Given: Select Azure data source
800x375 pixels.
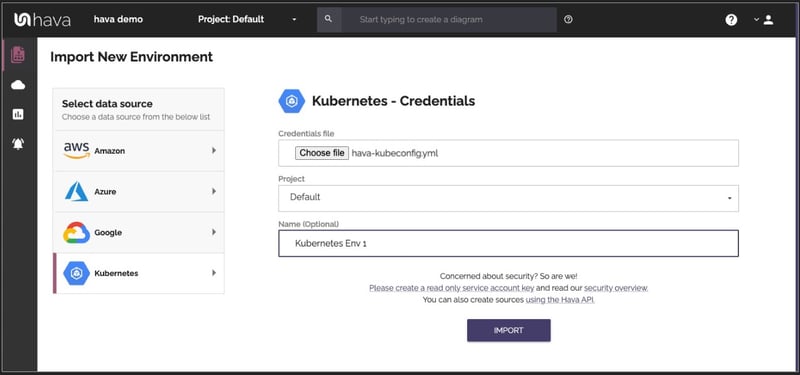Looking at the screenshot, I should (x=139, y=191).
